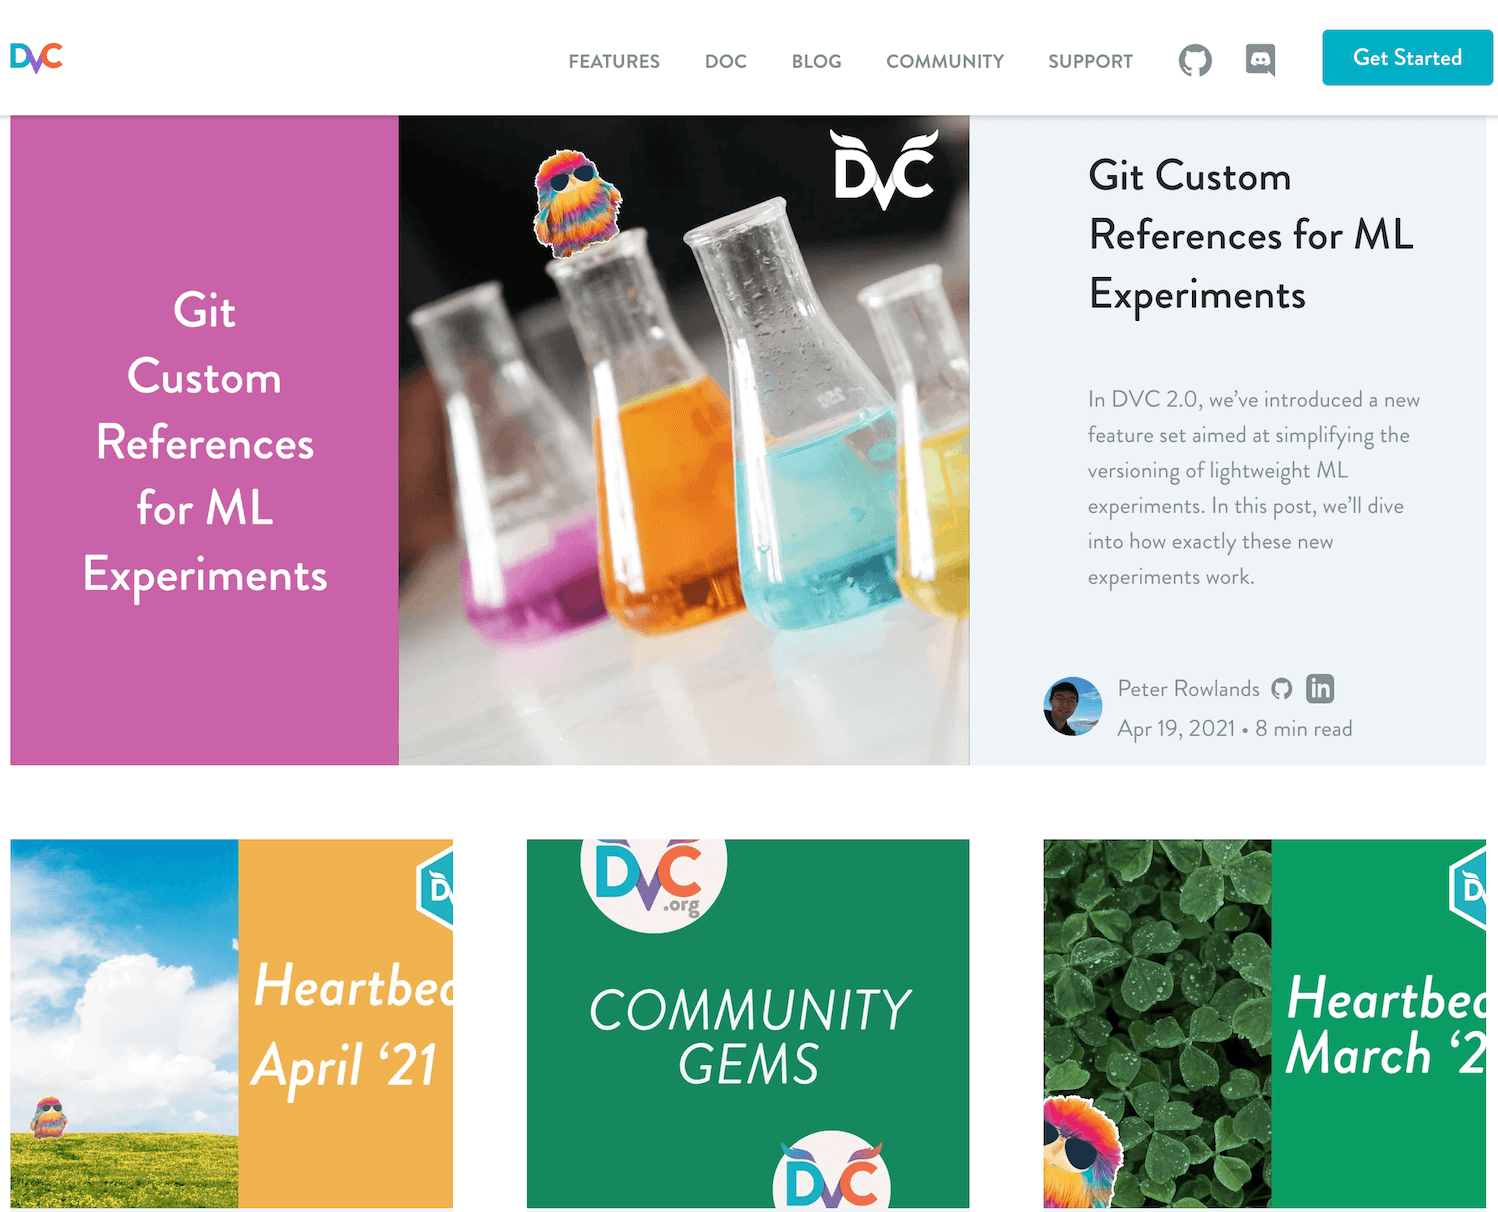Click the DVC logo in the header
This screenshot has height=1212, width=1498.
tap(36, 58)
